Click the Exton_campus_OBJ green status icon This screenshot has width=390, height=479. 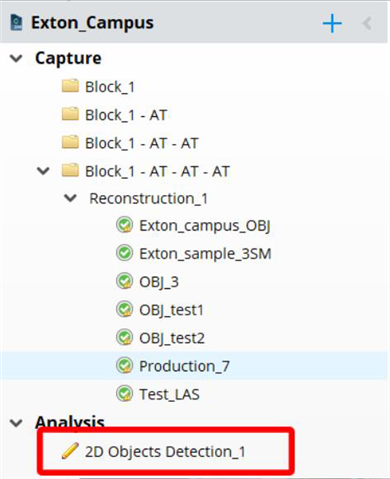(x=125, y=225)
